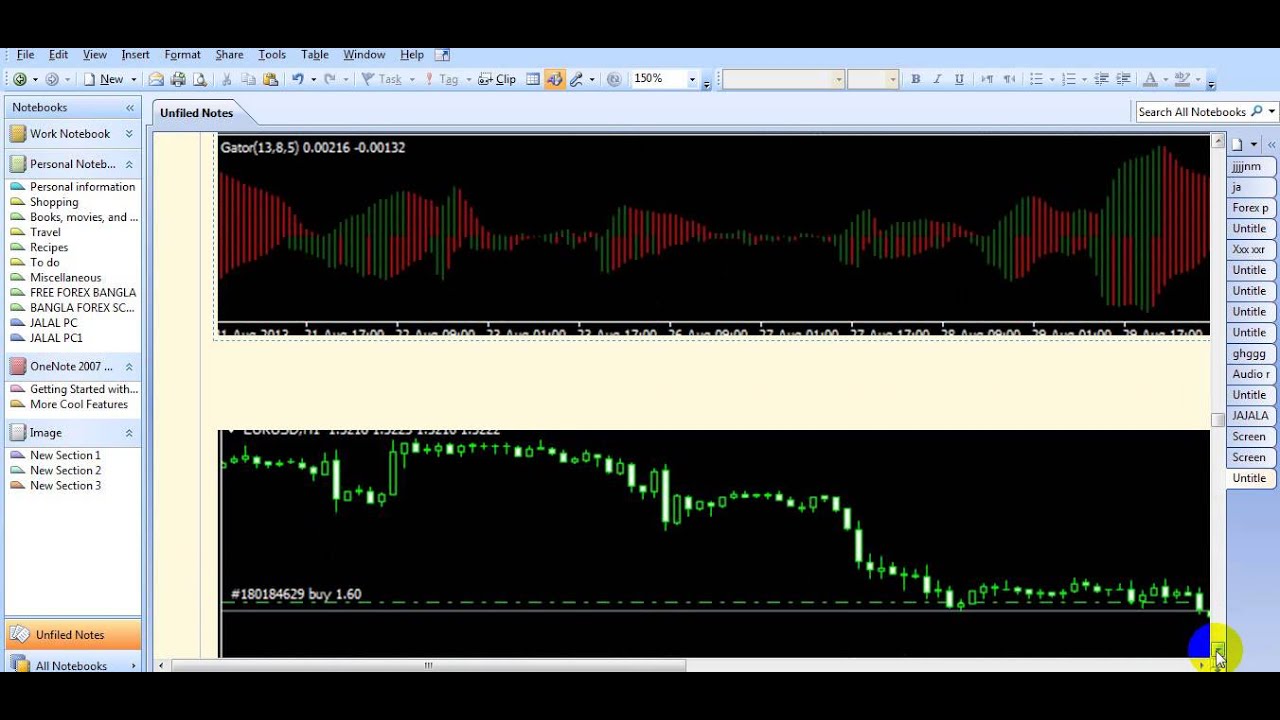Click the Tag icon
Image resolution: width=1280 pixels, height=720 pixels.
coord(441,79)
